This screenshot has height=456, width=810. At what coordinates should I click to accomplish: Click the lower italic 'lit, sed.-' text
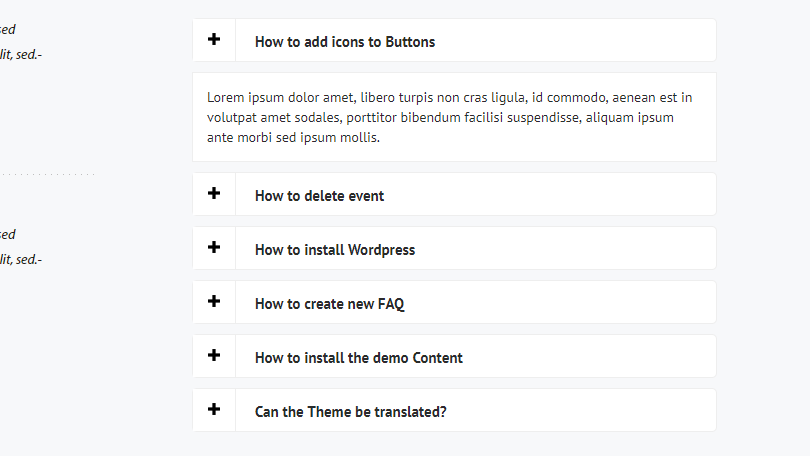21,260
